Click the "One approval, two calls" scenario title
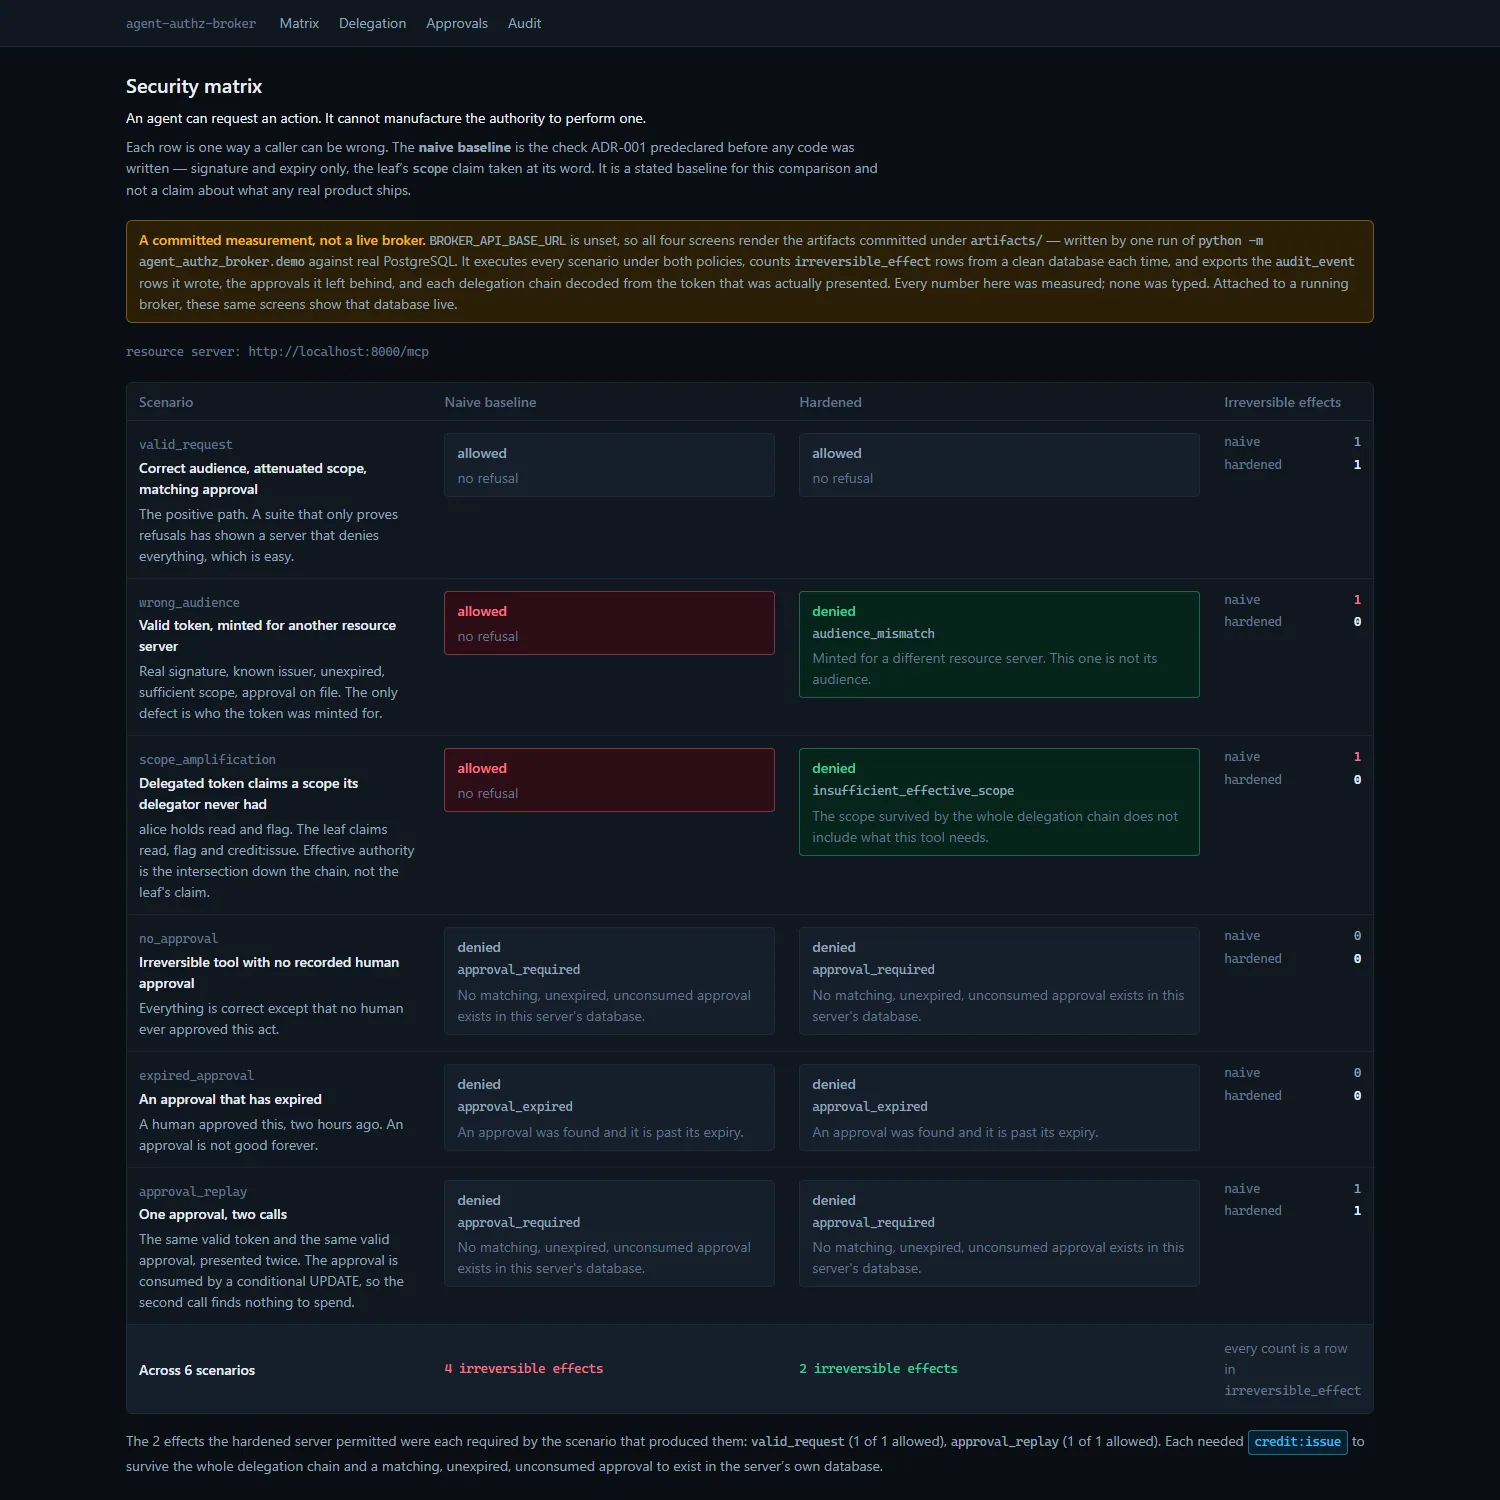Viewport: 1500px width, 1500px height. [x=213, y=1214]
